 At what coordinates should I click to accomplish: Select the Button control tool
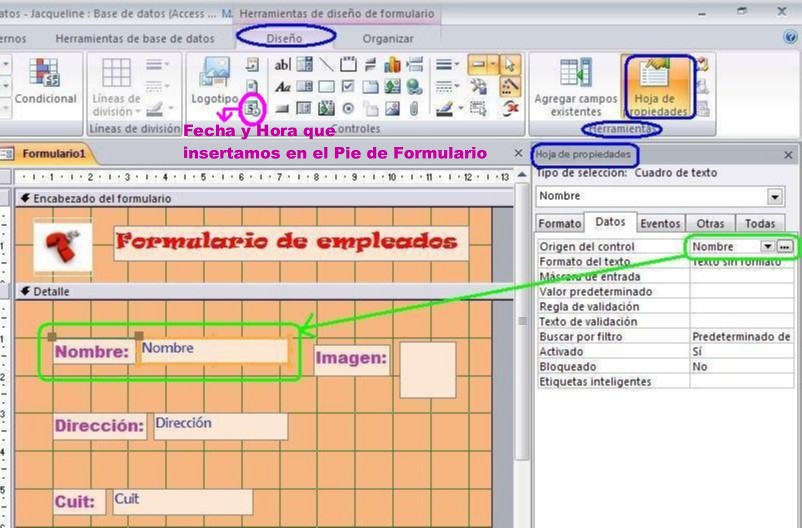tap(282, 108)
